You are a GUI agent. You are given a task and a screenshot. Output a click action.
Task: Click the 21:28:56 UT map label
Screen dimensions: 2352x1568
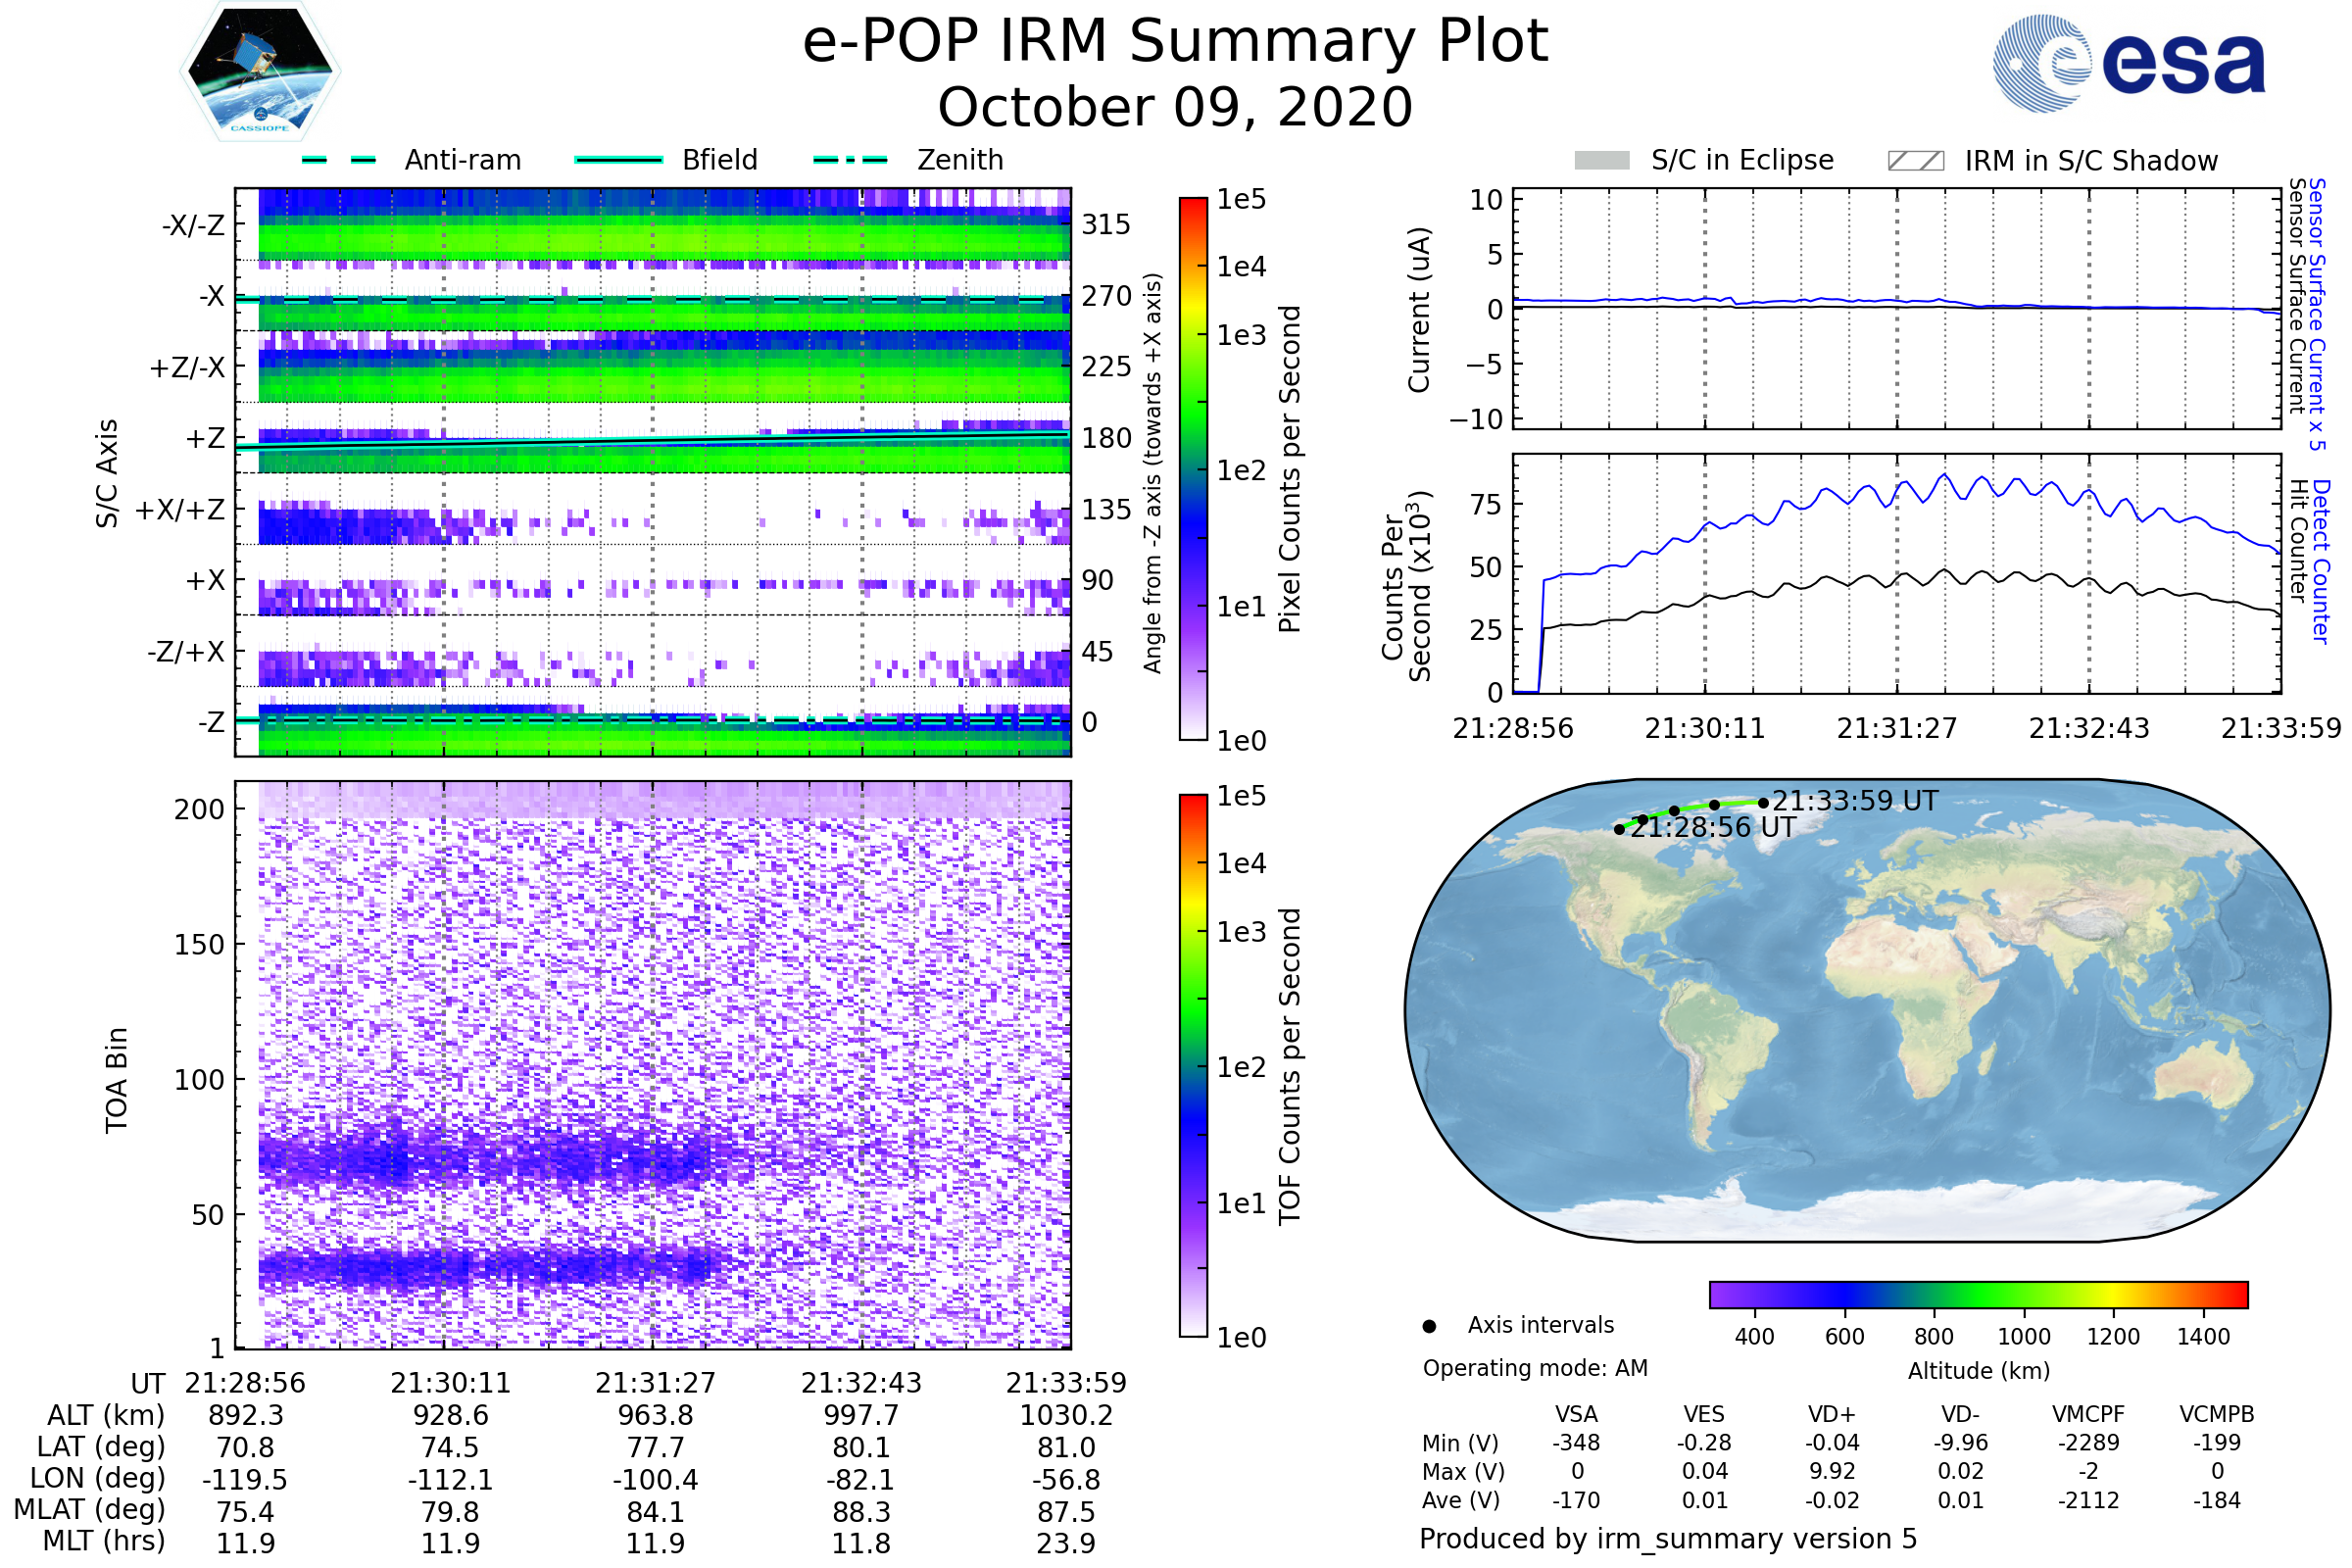pyautogui.click(x=1714, y=828)
